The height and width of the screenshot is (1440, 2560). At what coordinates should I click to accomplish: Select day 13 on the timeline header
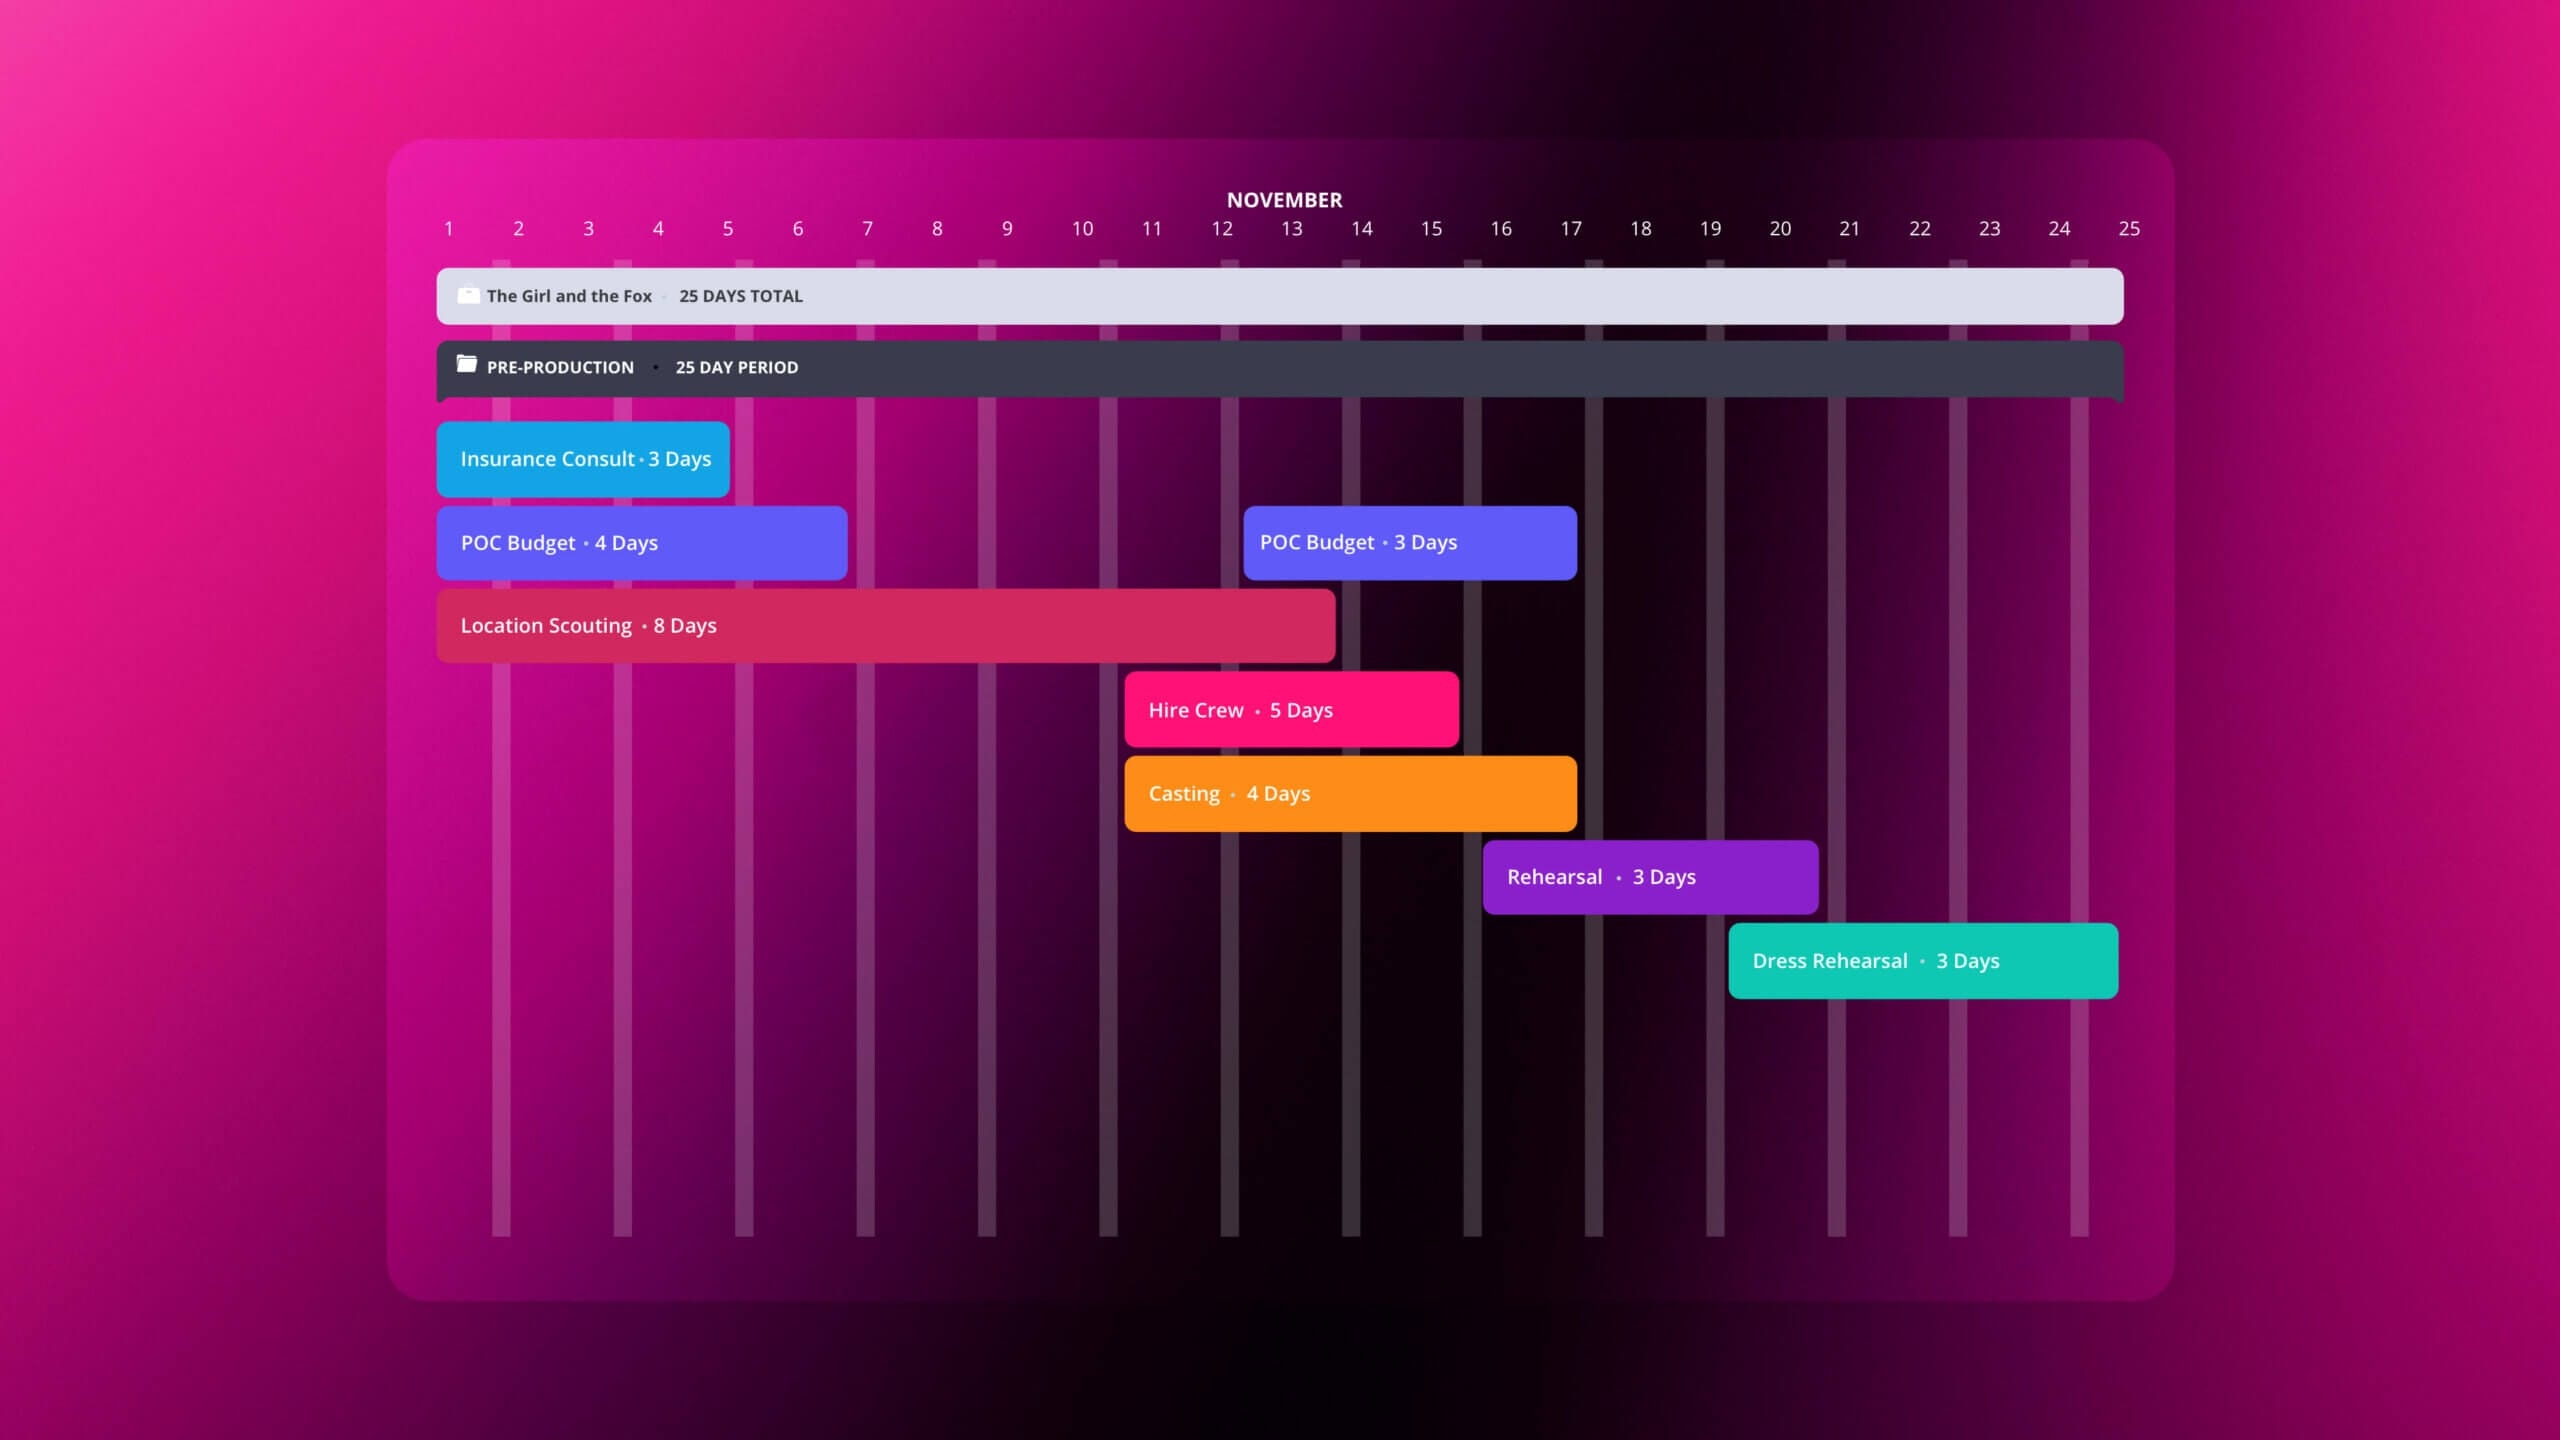(x=1292, y=229)
